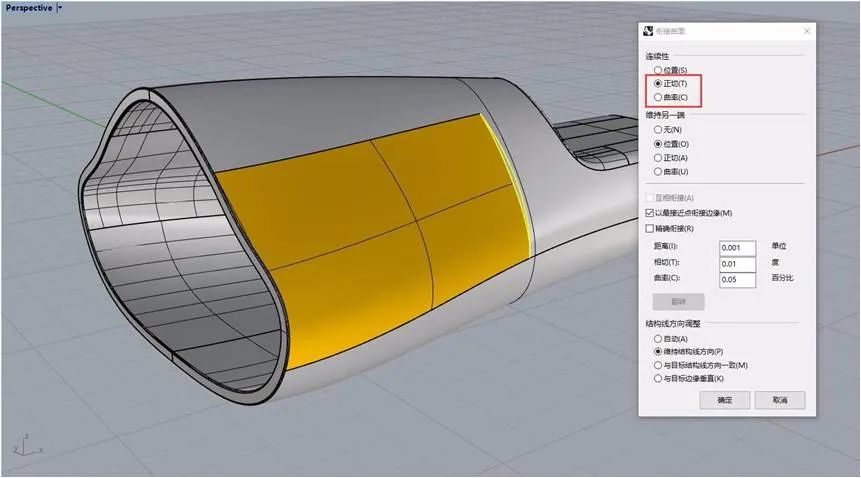The height and width of the screenshot is (478, 861).
Task: Click the Rhino icon in the dialog title bar
Action: (x=648, y=31)
